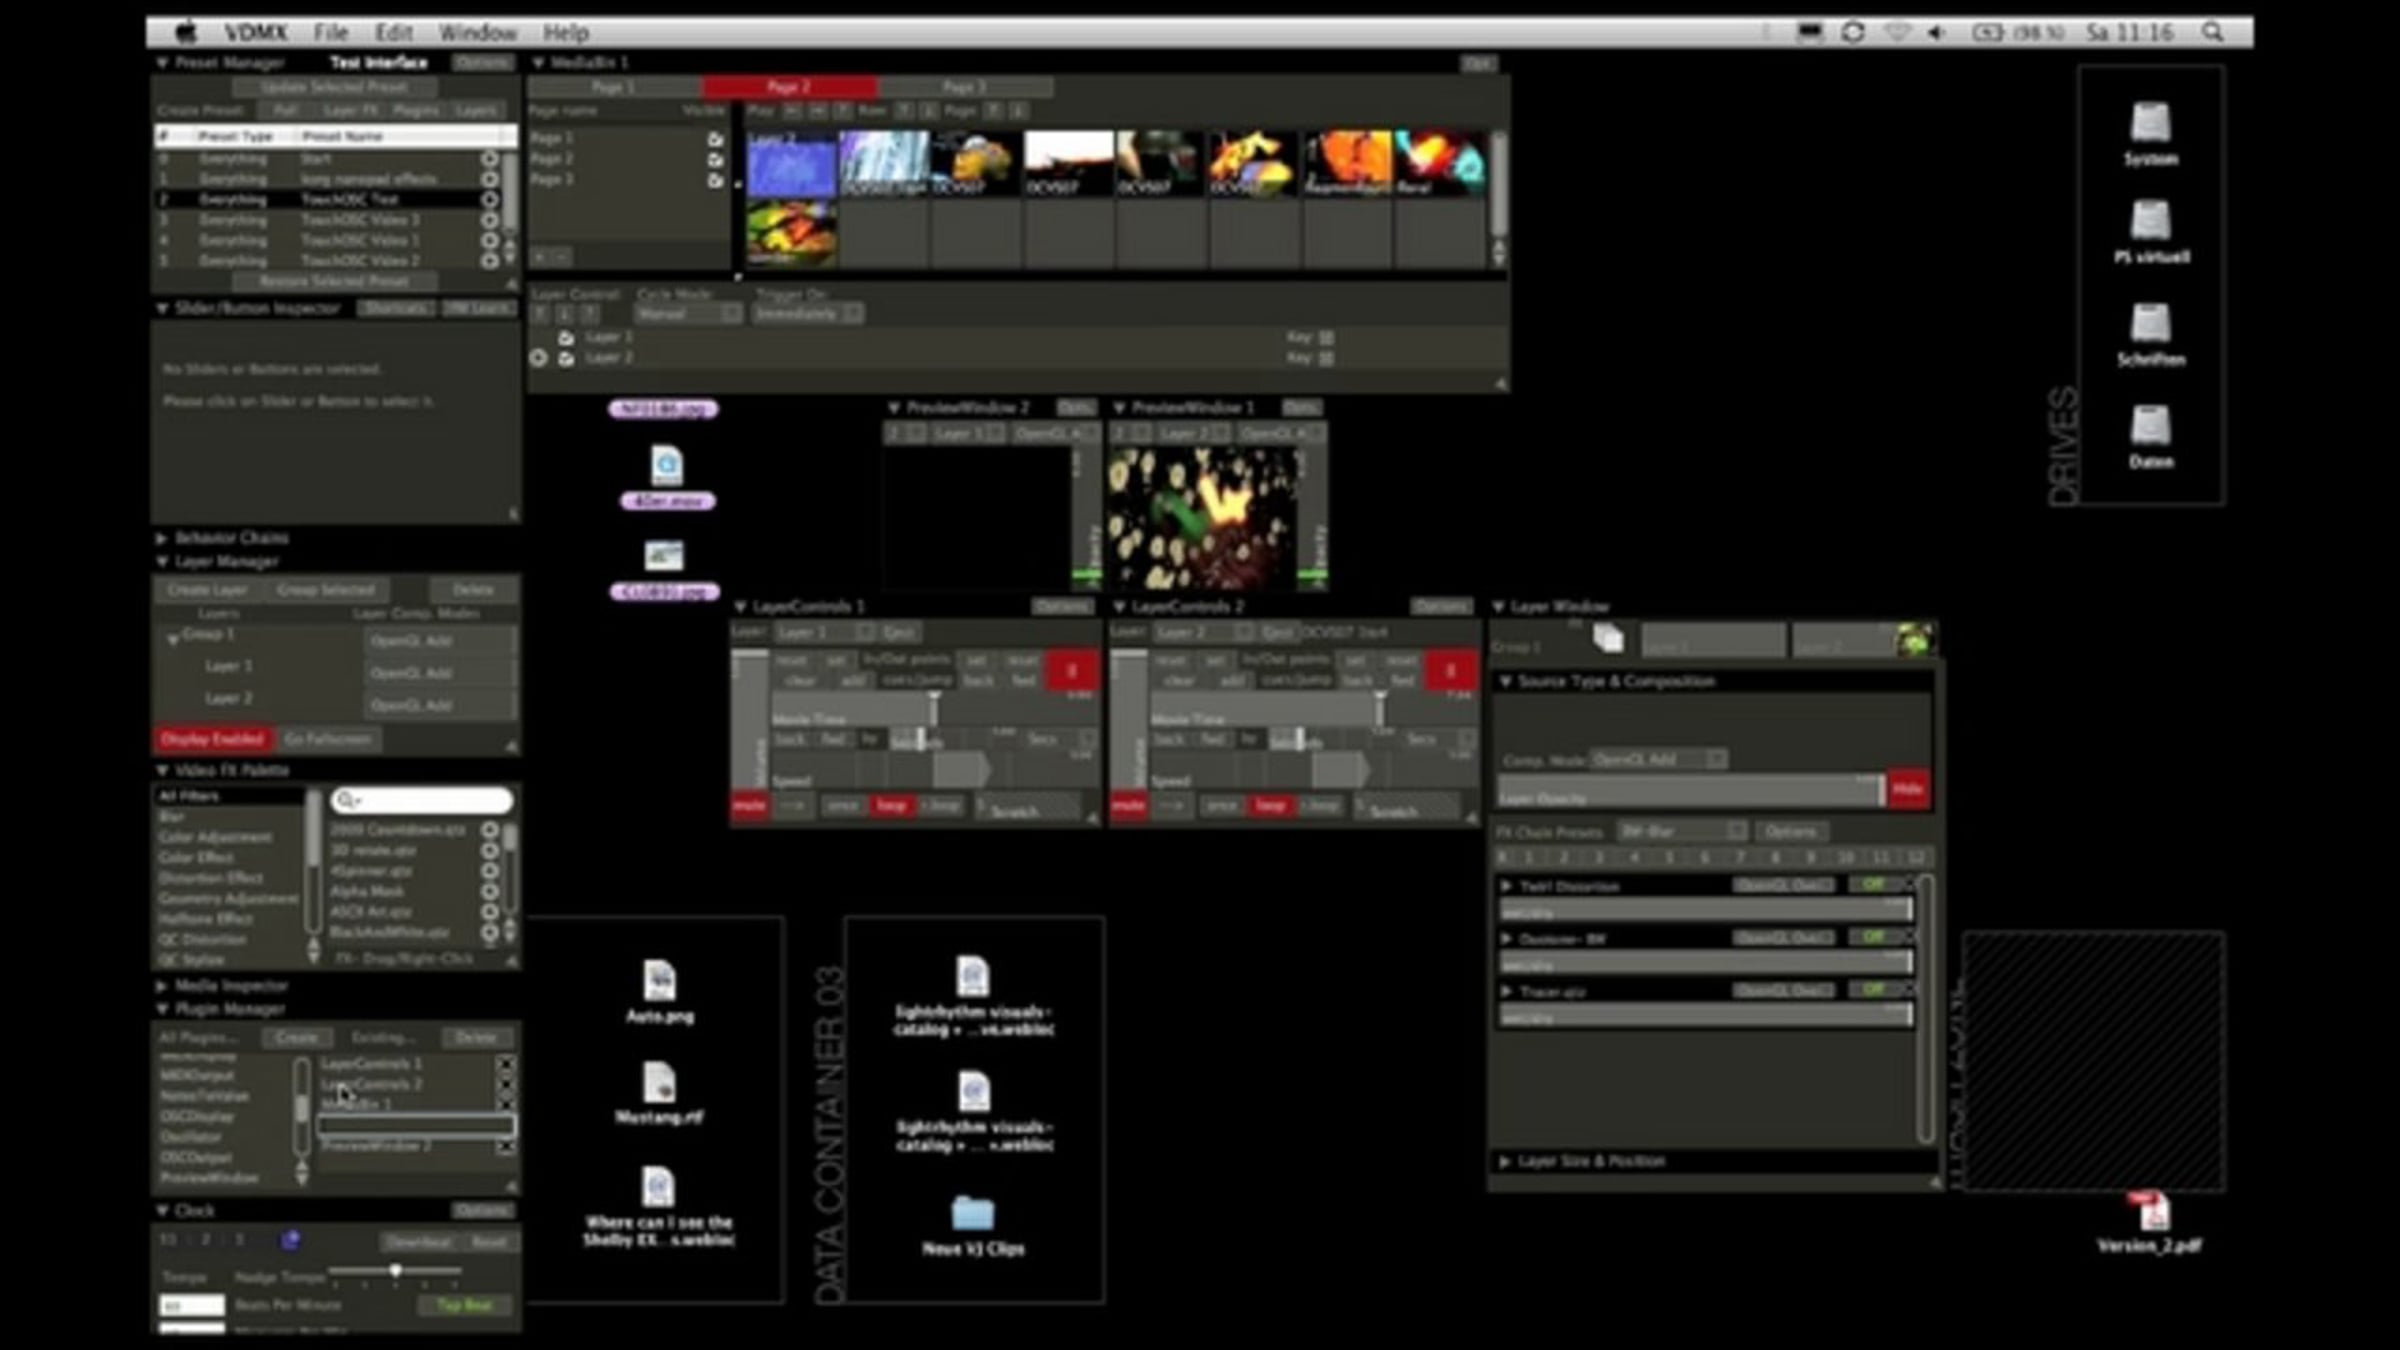Expand the Behavior Chains panel
Viewport: 2400px width, 1350px height.
[162, 538]
